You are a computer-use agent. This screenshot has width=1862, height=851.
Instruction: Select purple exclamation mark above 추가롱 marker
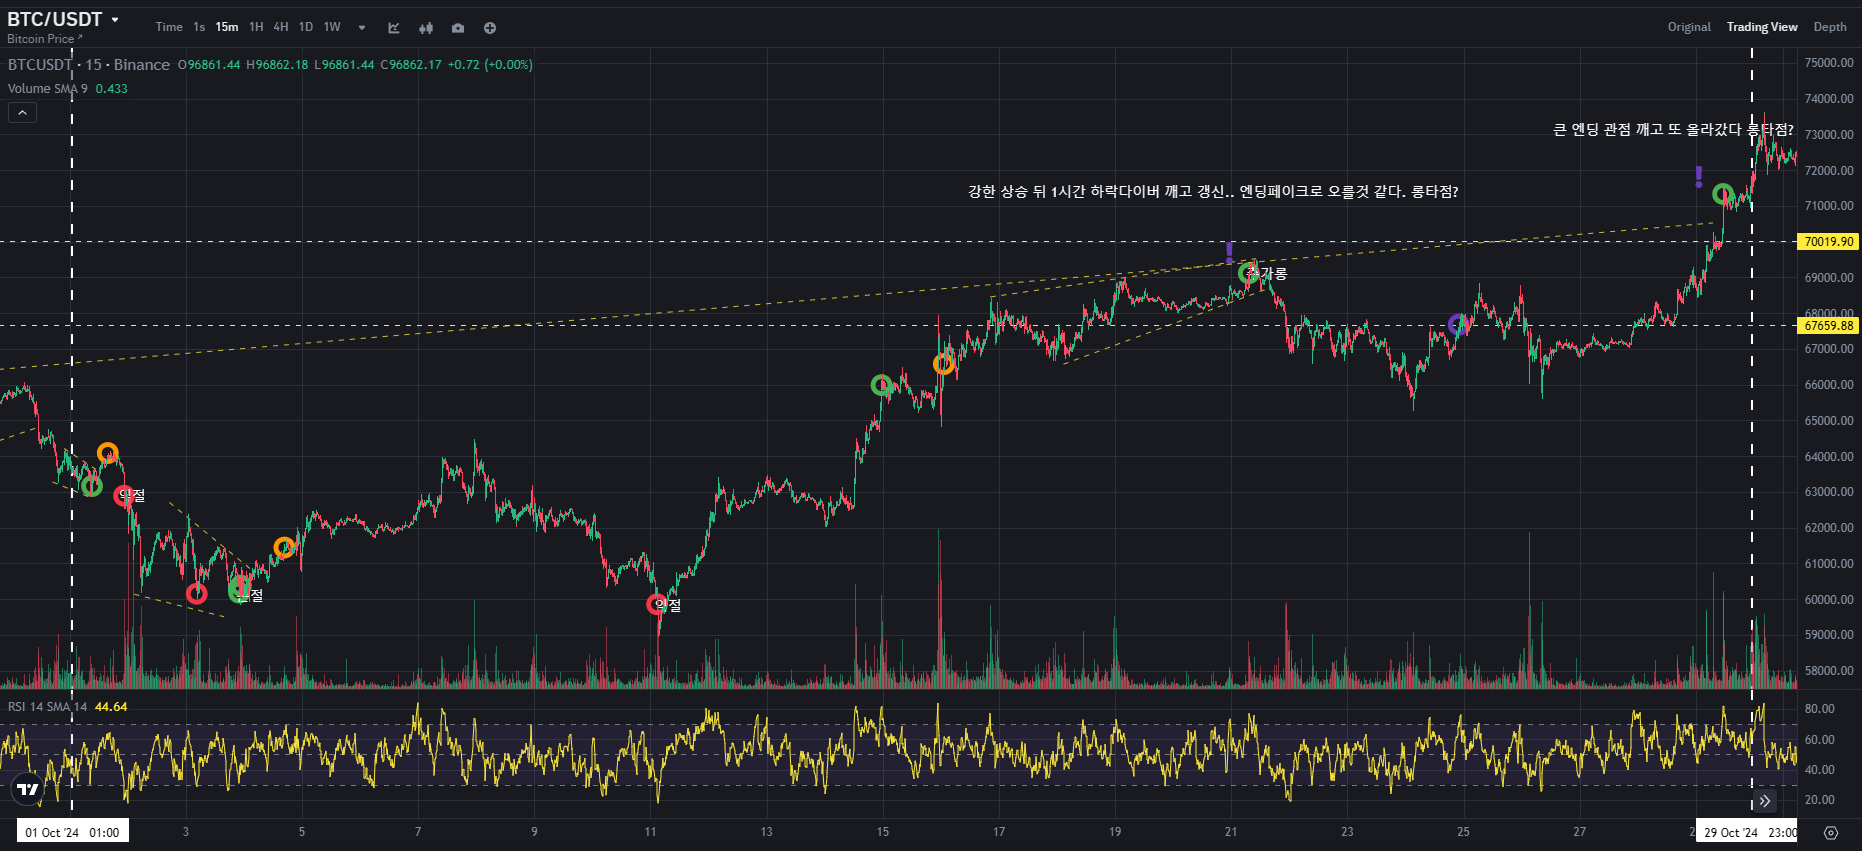[x=1230, y=253]
